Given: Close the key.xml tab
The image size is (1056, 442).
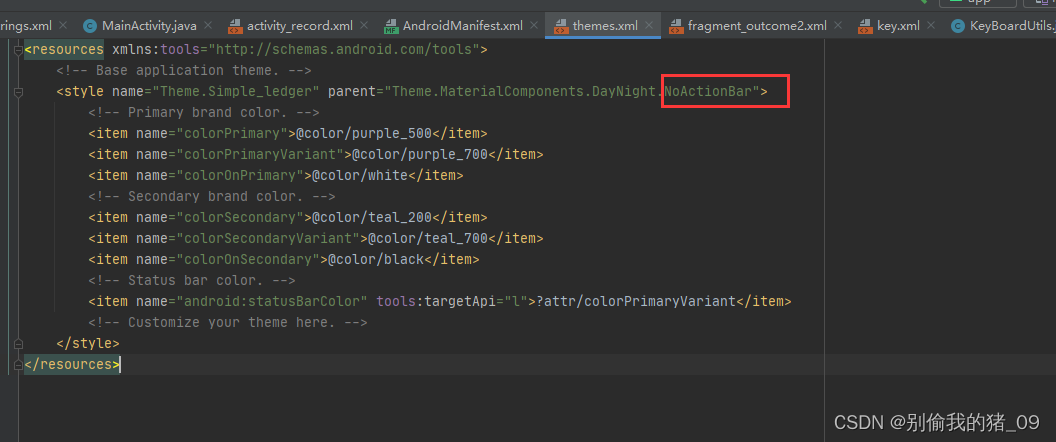Looking at the screenshot, I should click(x=931, y=26).
